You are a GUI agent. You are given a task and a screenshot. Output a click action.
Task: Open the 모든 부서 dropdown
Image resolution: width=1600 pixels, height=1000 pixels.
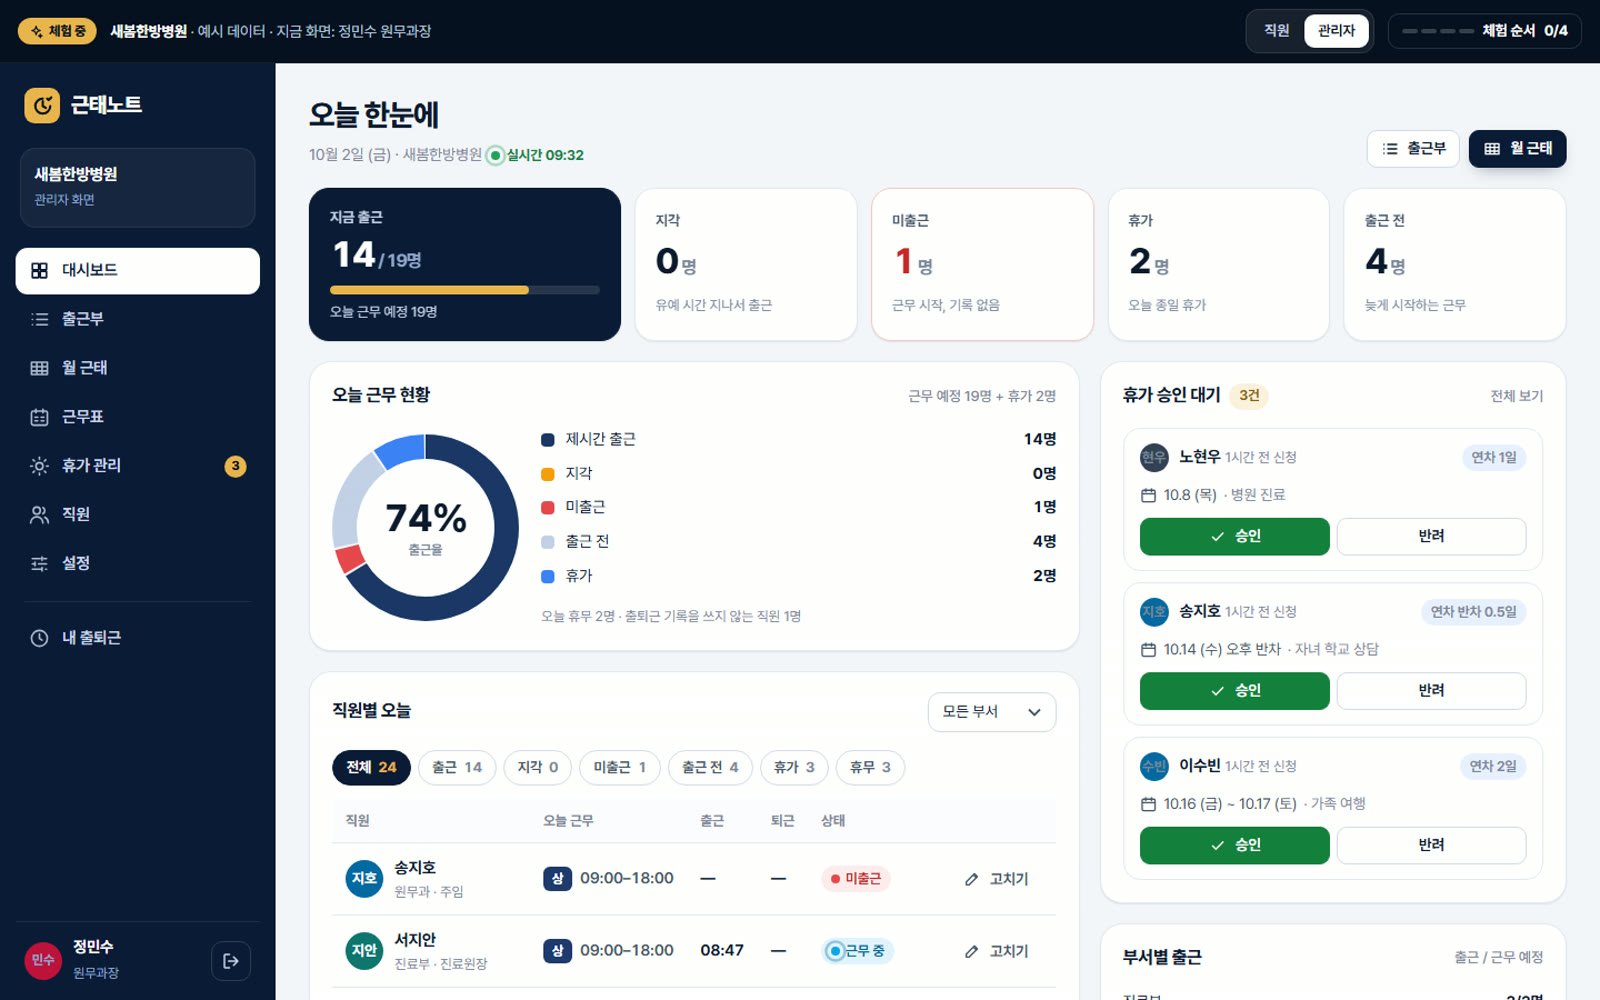pyautogui.click(x=992, y=712)
